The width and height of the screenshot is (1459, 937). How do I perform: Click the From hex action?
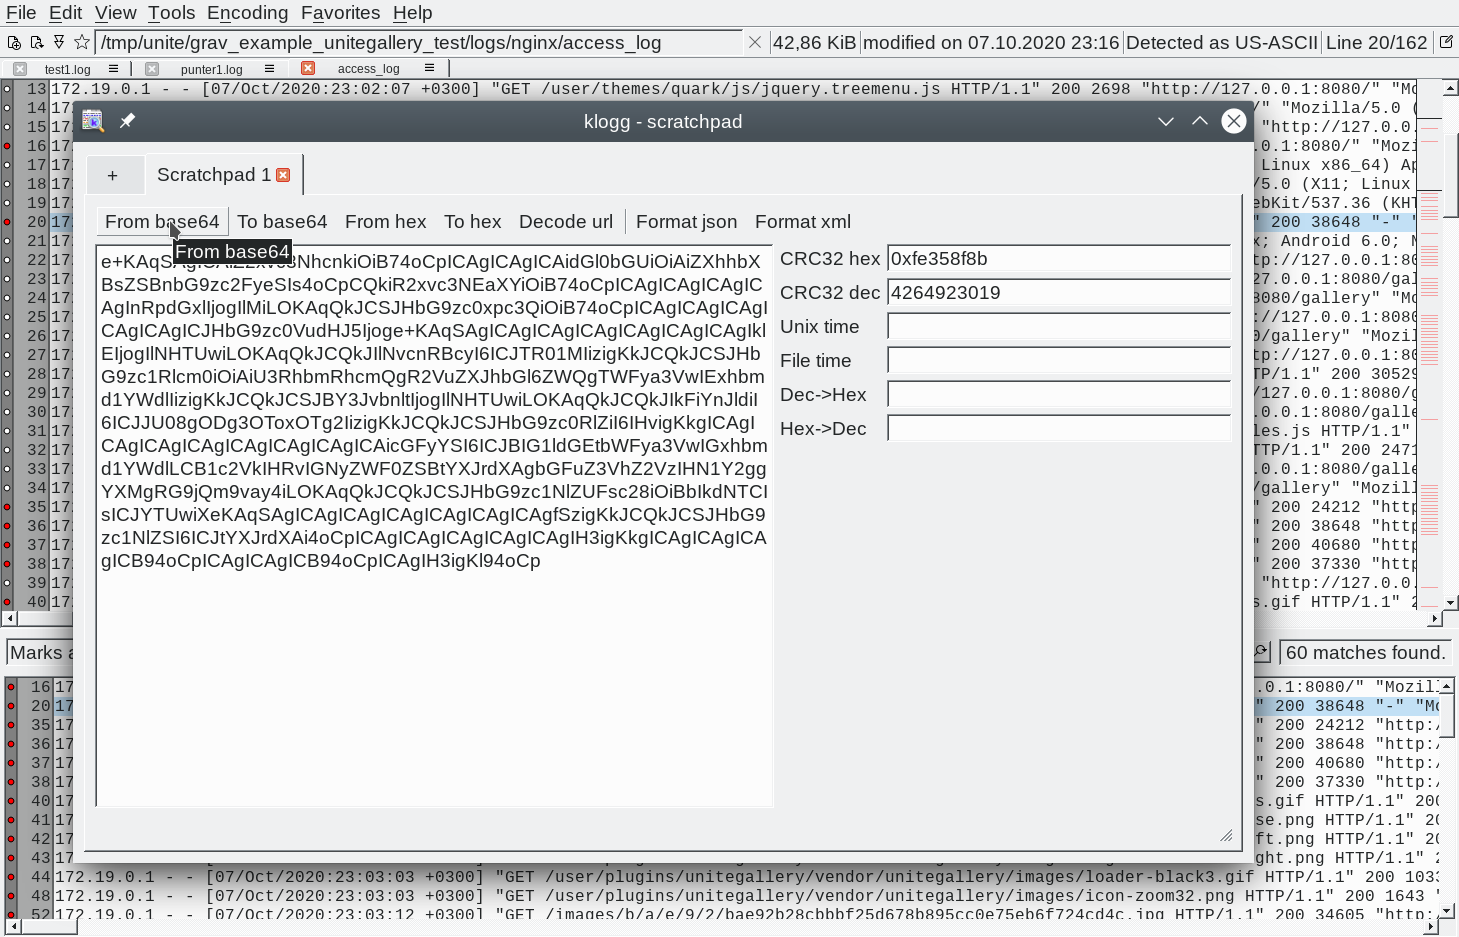(x=385, y=222)
